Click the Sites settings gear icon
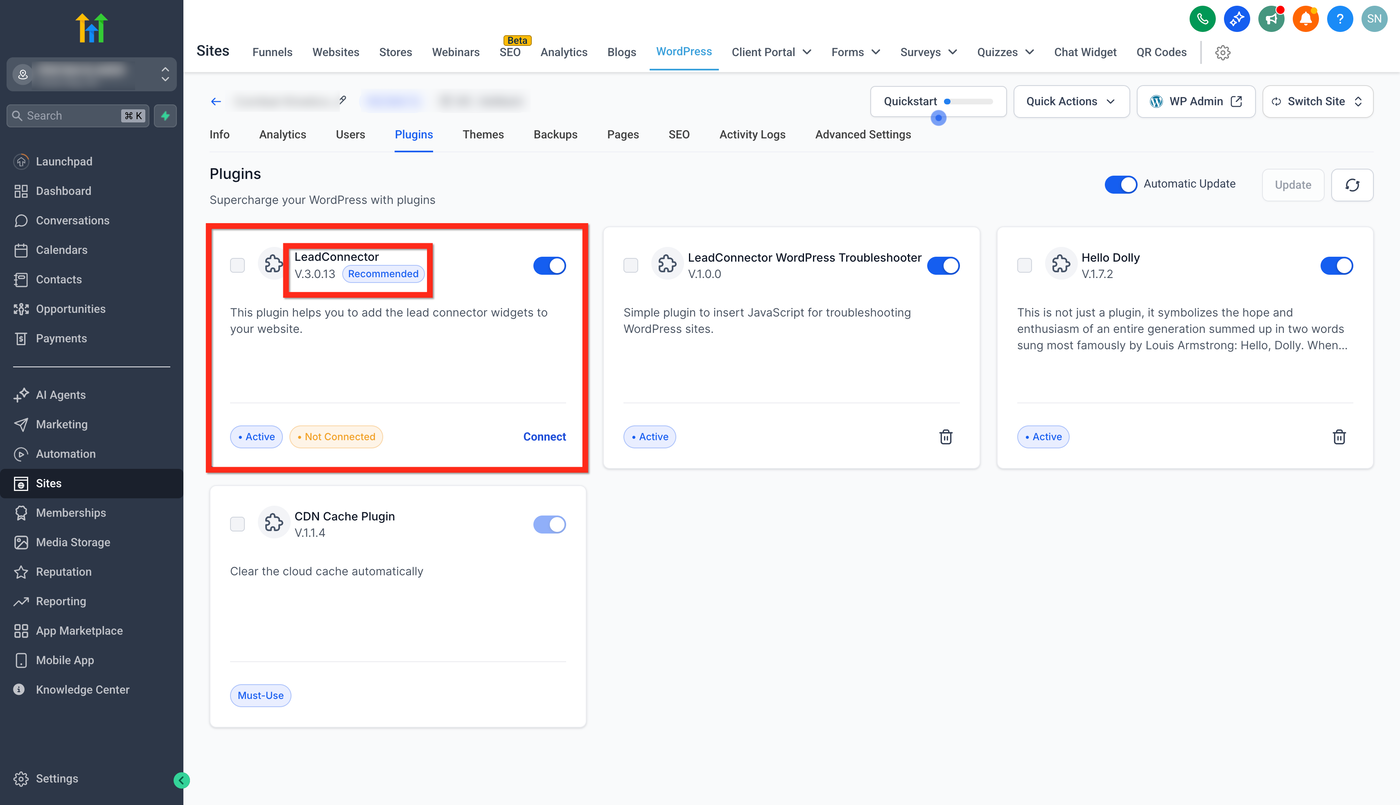Image resolution: width=1400 pixels, height=805 pixels. tap(1223, 53)
